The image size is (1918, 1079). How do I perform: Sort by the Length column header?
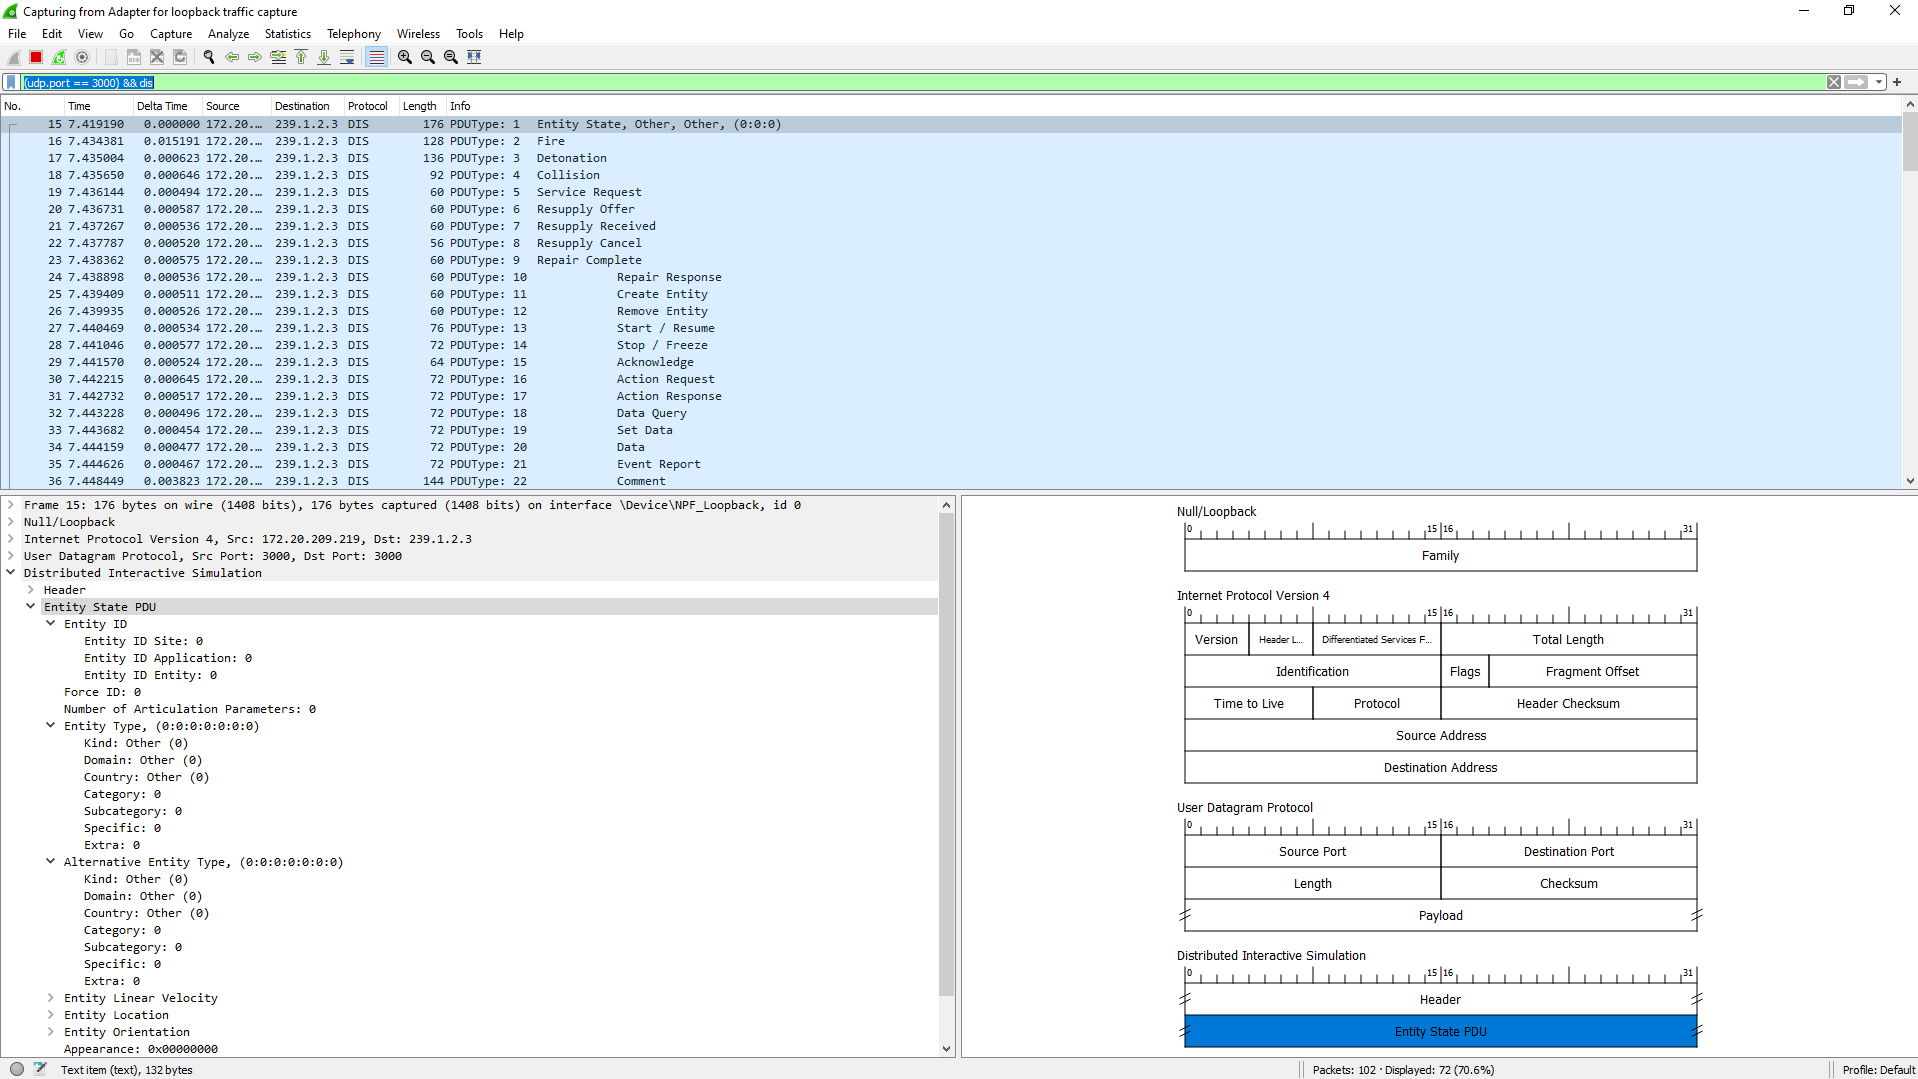(x=422, y=106)
